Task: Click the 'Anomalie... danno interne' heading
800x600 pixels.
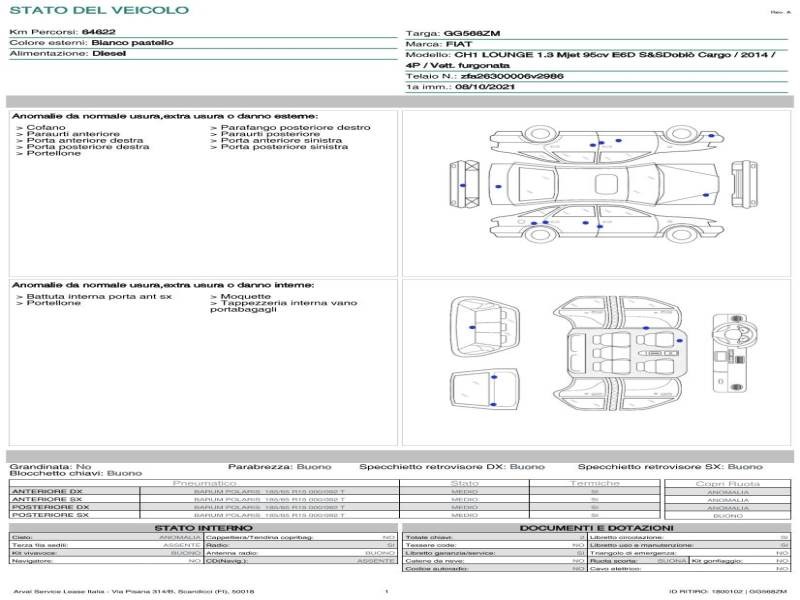Action: (x=163, y=285)
